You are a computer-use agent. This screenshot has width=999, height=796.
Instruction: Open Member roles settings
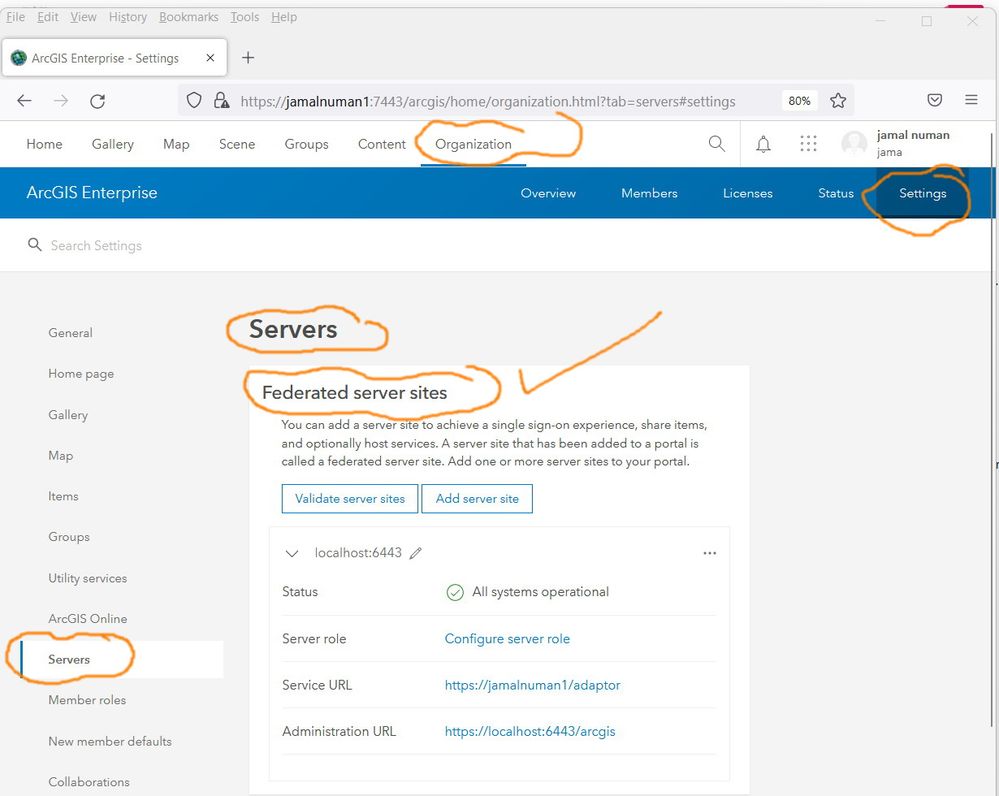[87, 700]
